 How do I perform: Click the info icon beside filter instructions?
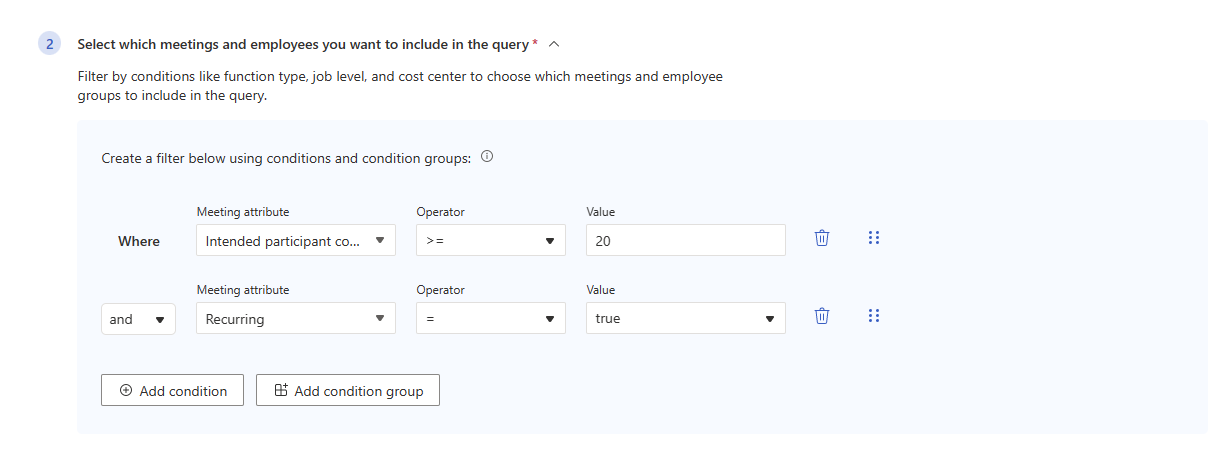pos(487,157)
